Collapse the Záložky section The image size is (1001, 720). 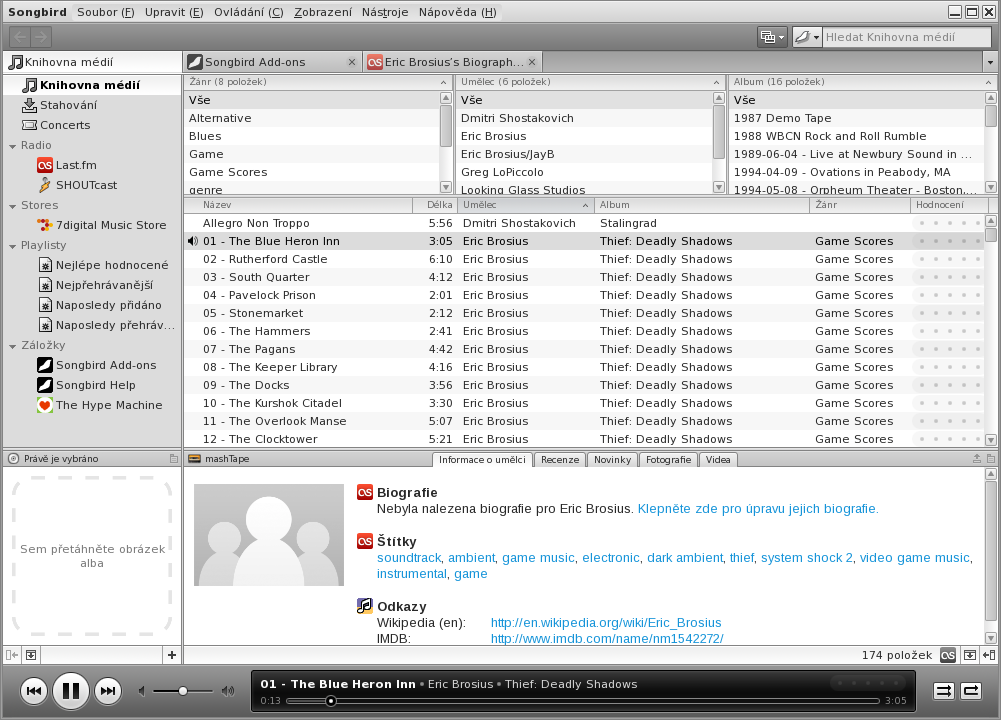(12, 346)
